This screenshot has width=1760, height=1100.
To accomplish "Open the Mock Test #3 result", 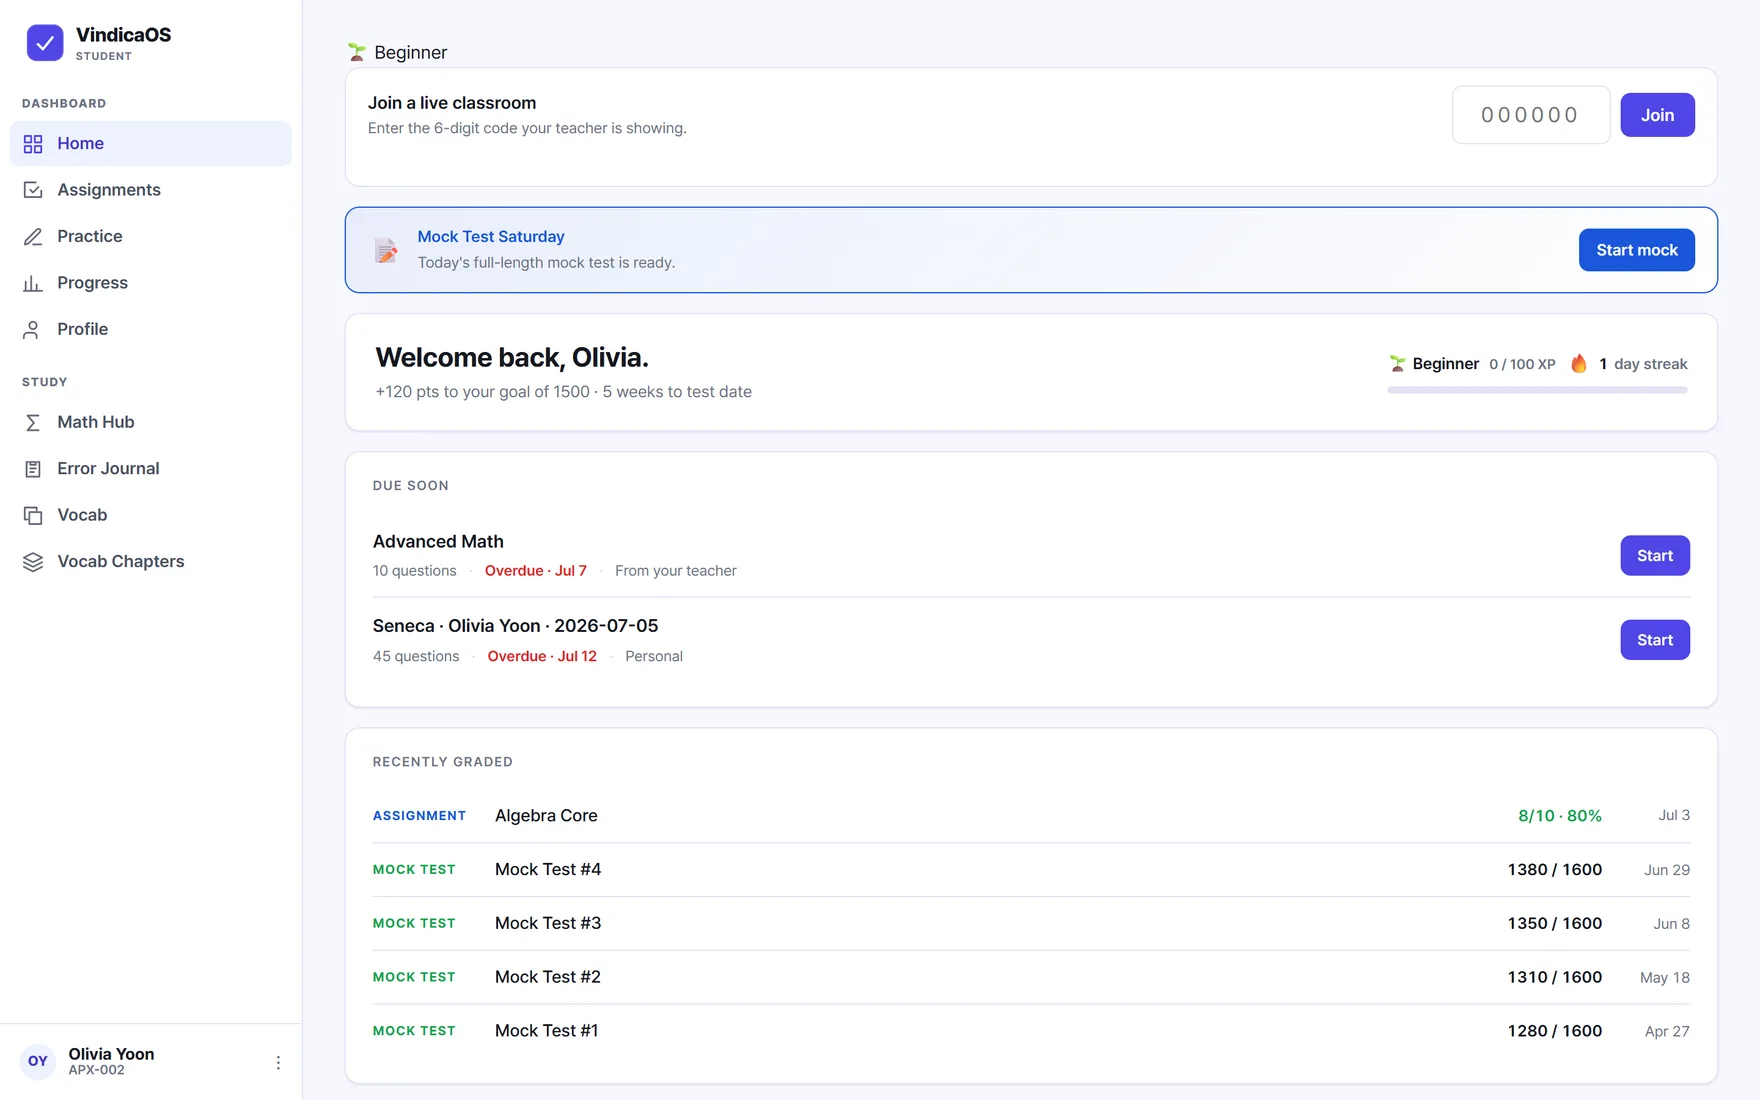I will pyautogui.click(x=1031, y=924).
